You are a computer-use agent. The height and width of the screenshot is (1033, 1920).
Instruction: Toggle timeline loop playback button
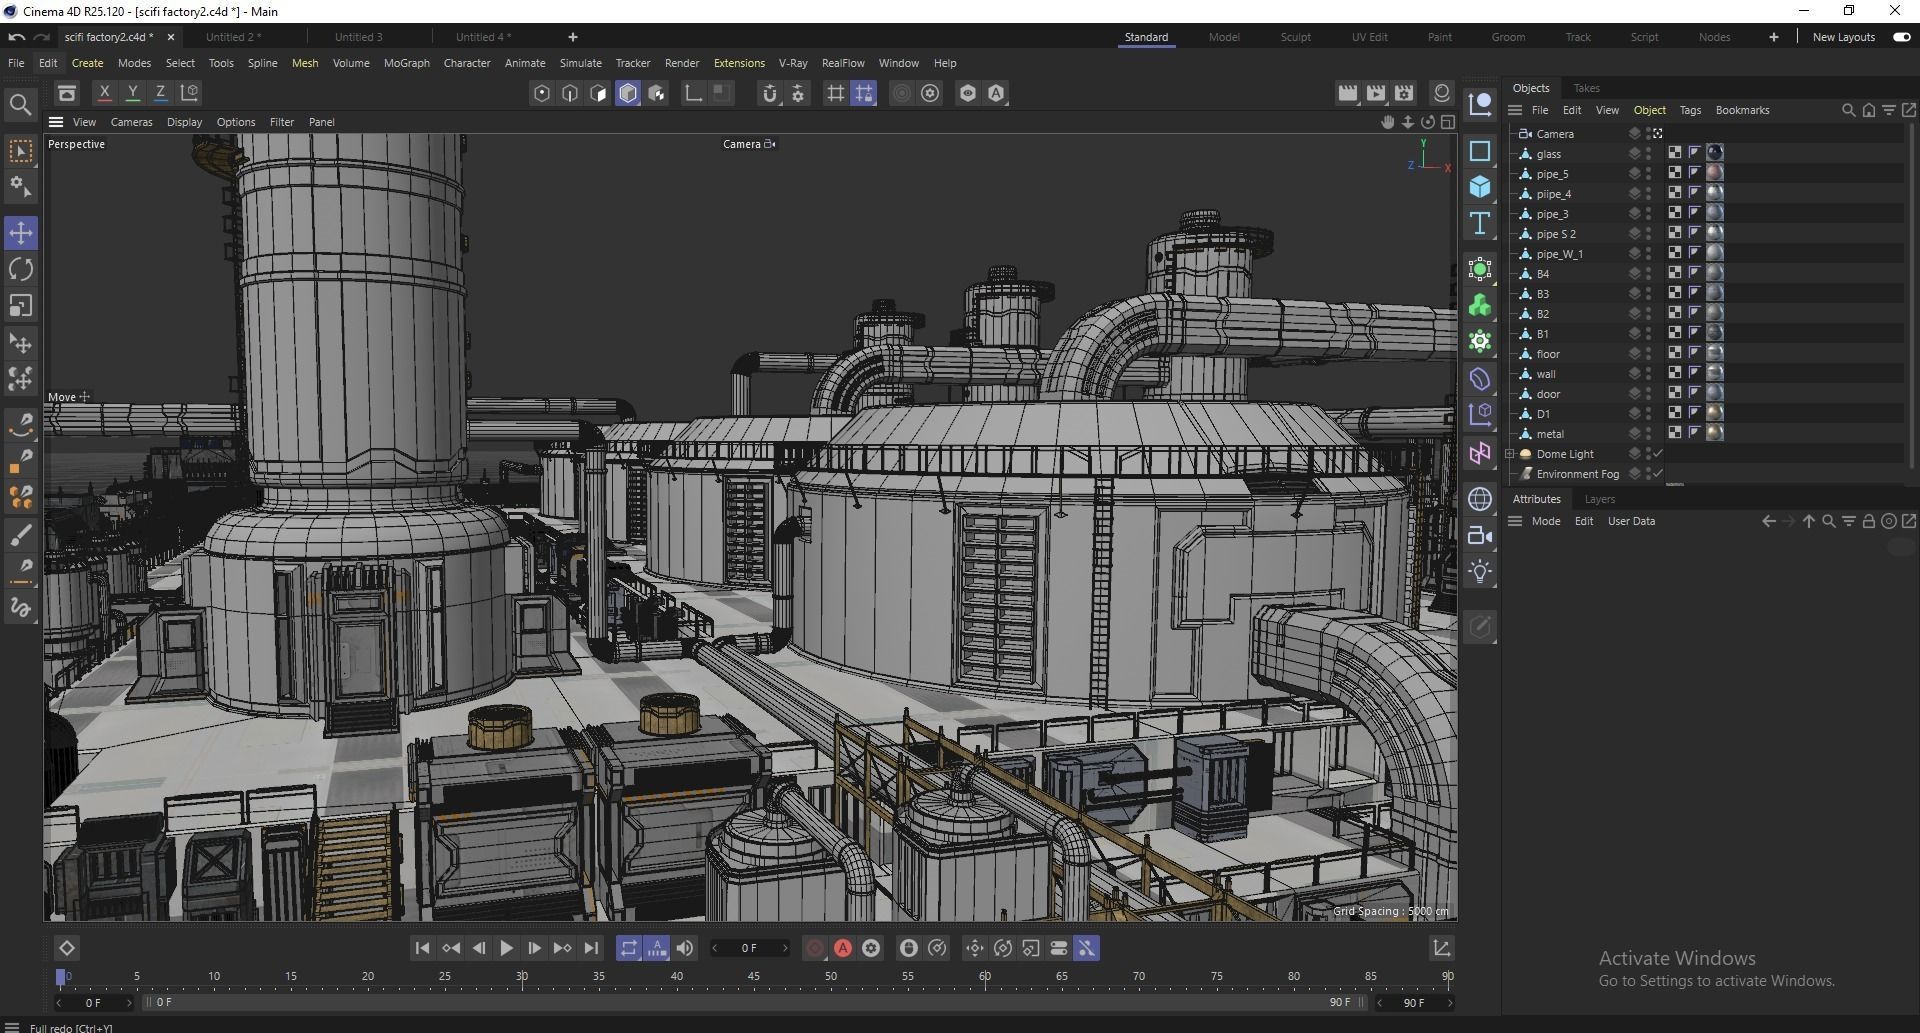pos(628,948)
